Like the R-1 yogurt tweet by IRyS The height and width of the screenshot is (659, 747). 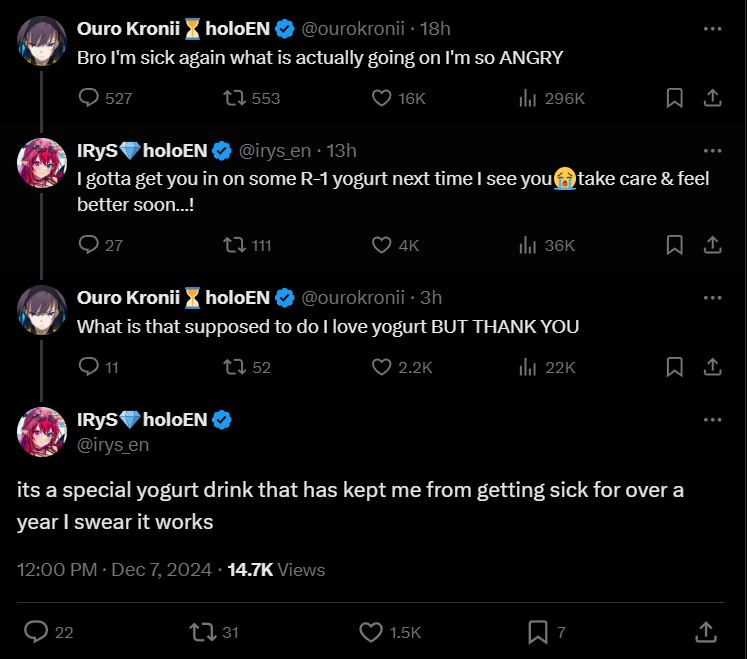point(381,245)
